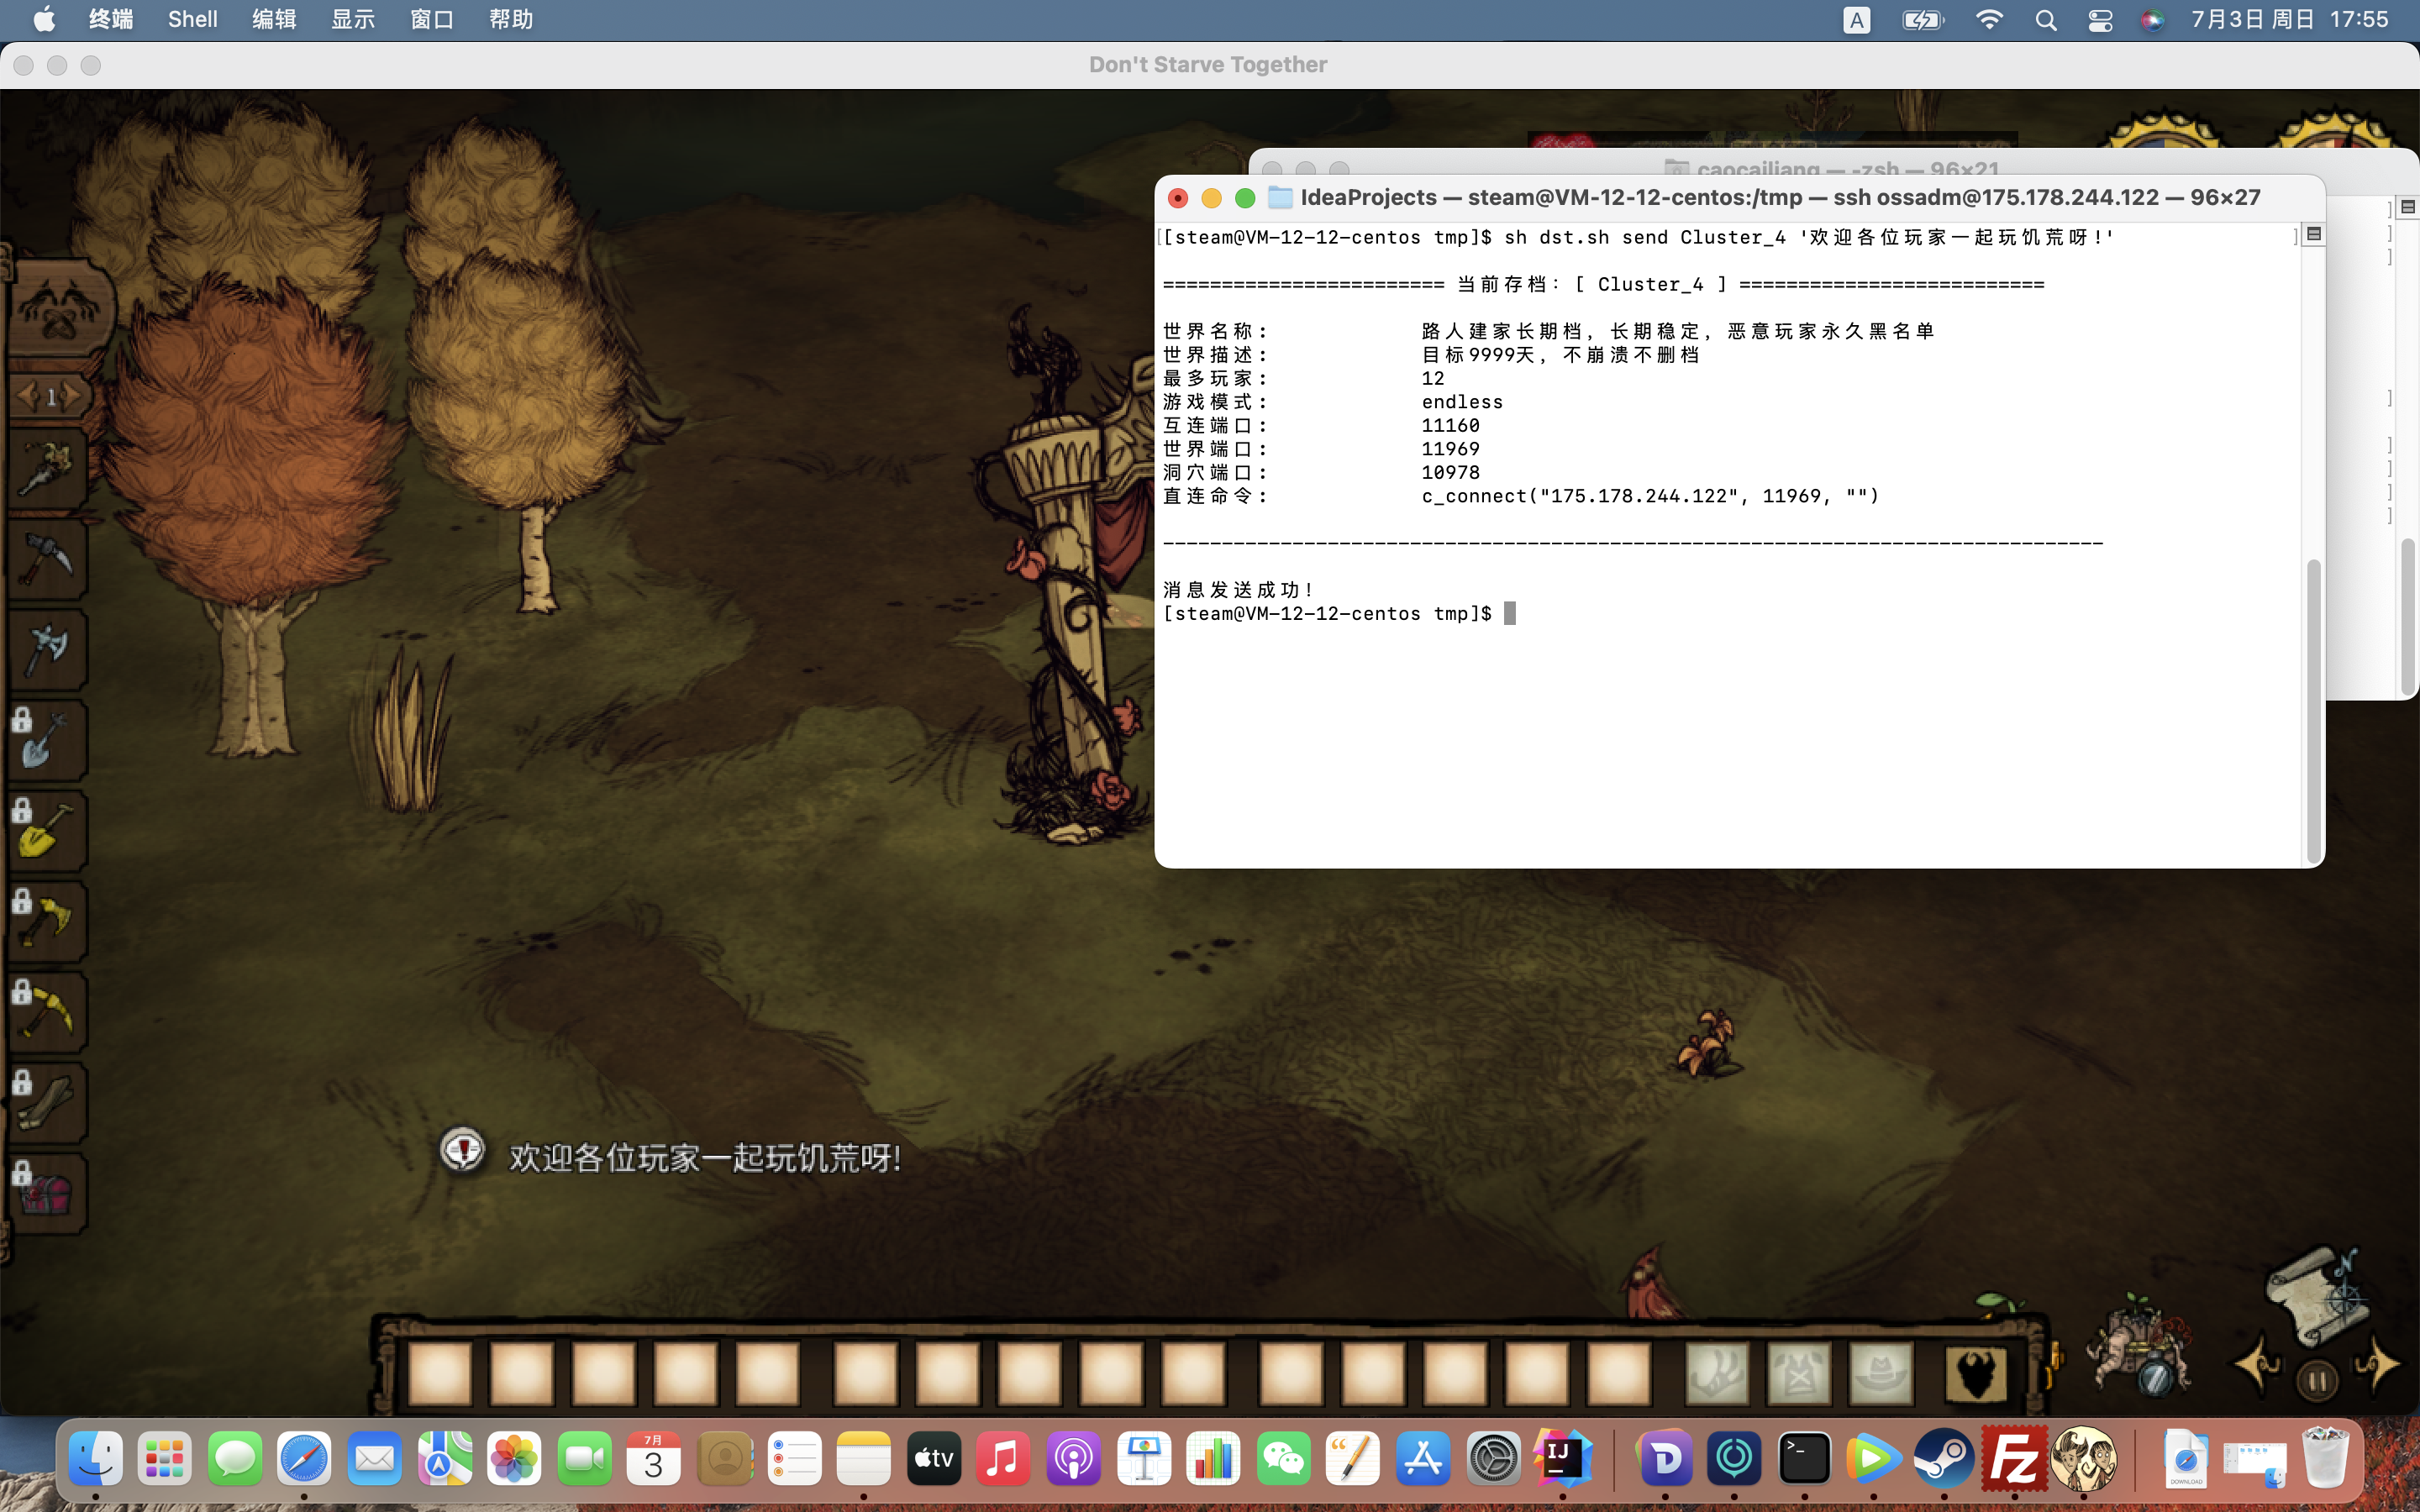The image size is (2420, 1512).
Task: Rotate camera left with arrow
Action: 2258,1365
